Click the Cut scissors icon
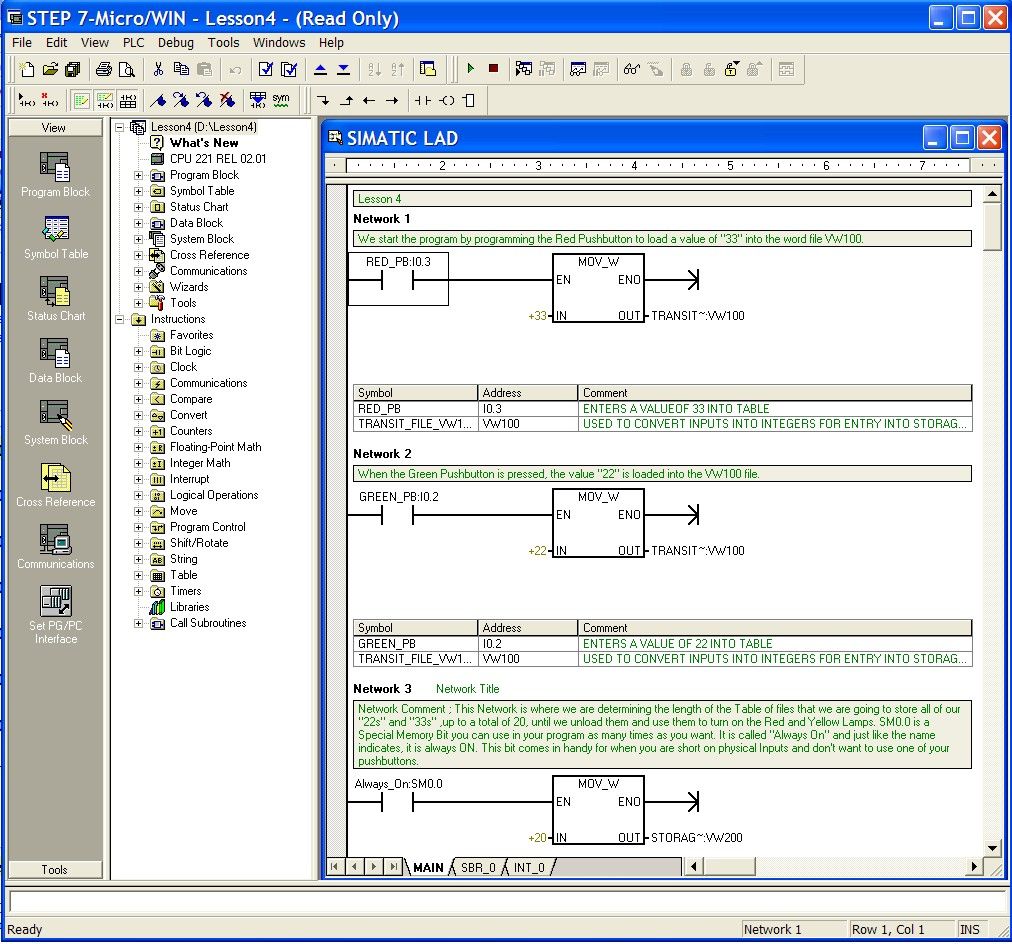Viewport: 1012px width, 944px height. 158,69
